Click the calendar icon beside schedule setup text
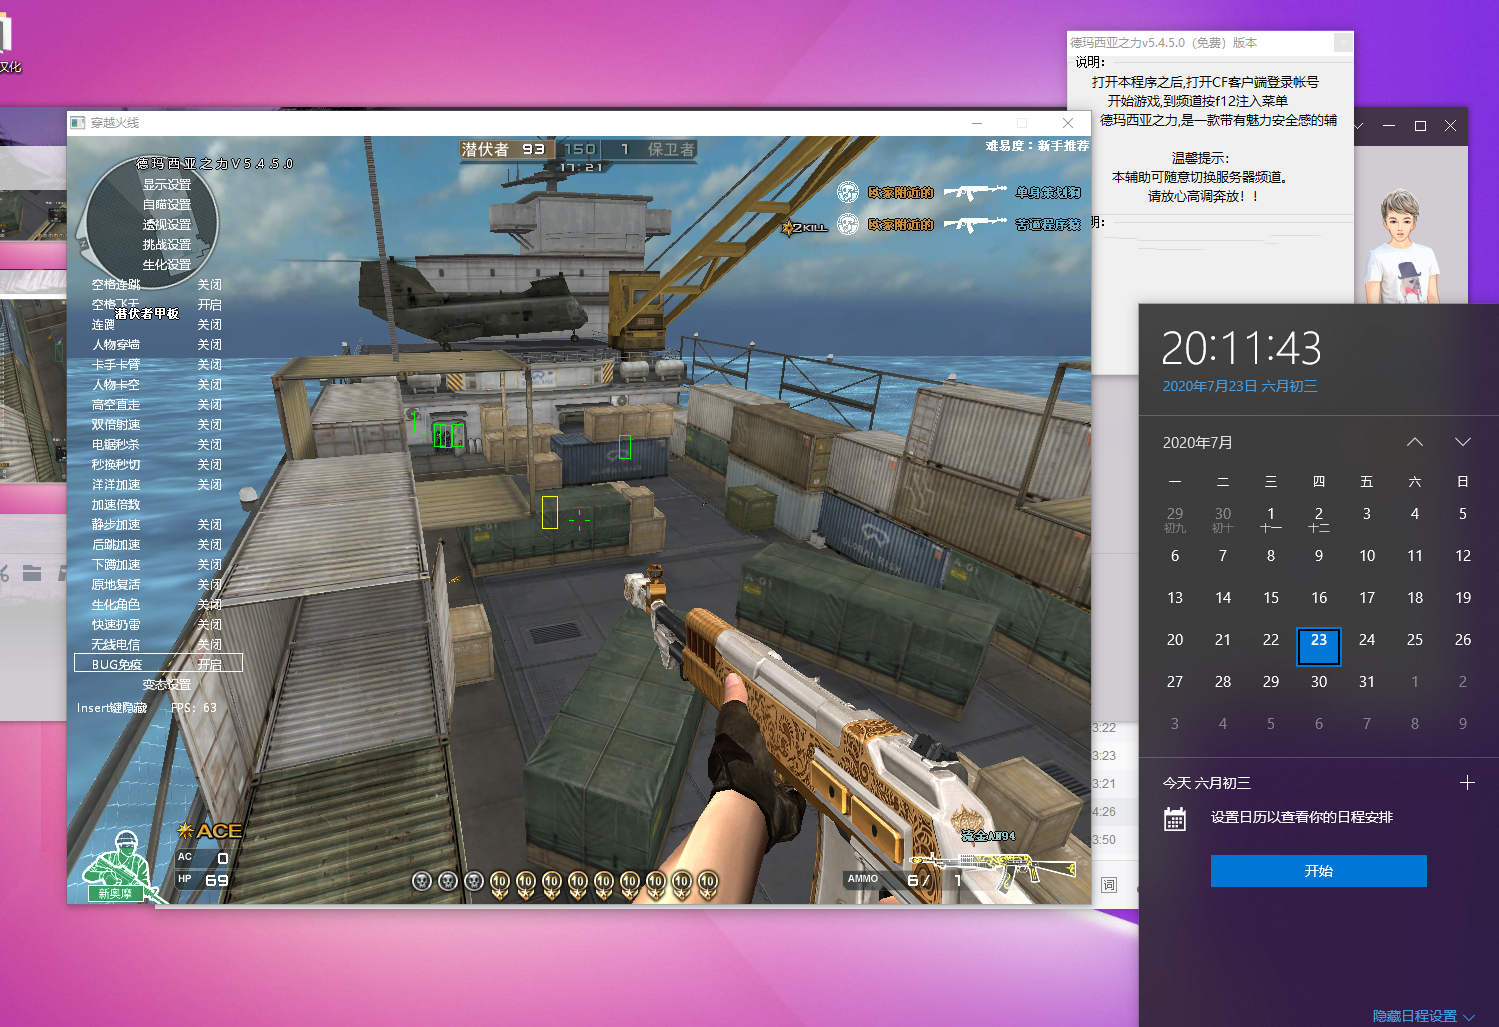Viewport: 1499px width, 1027px height. point(1175,819)
